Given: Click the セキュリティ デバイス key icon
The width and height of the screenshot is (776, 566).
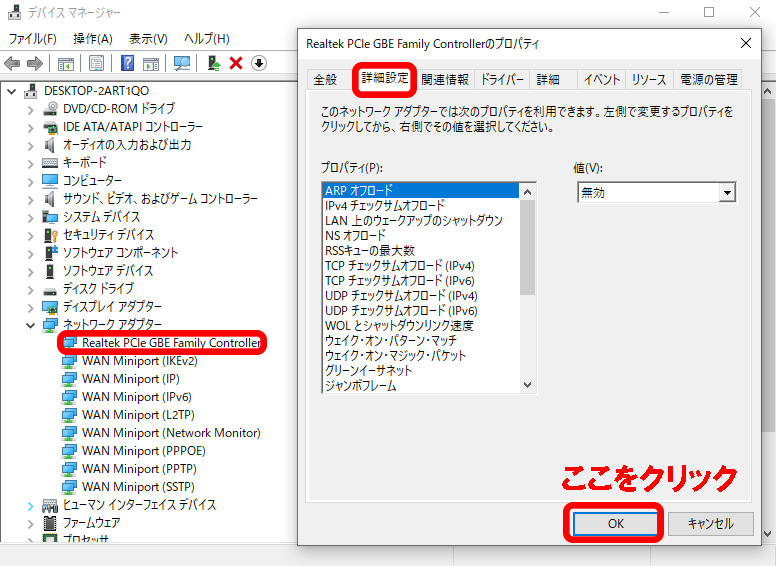Looking at the screenshot, I should (50, 235).
